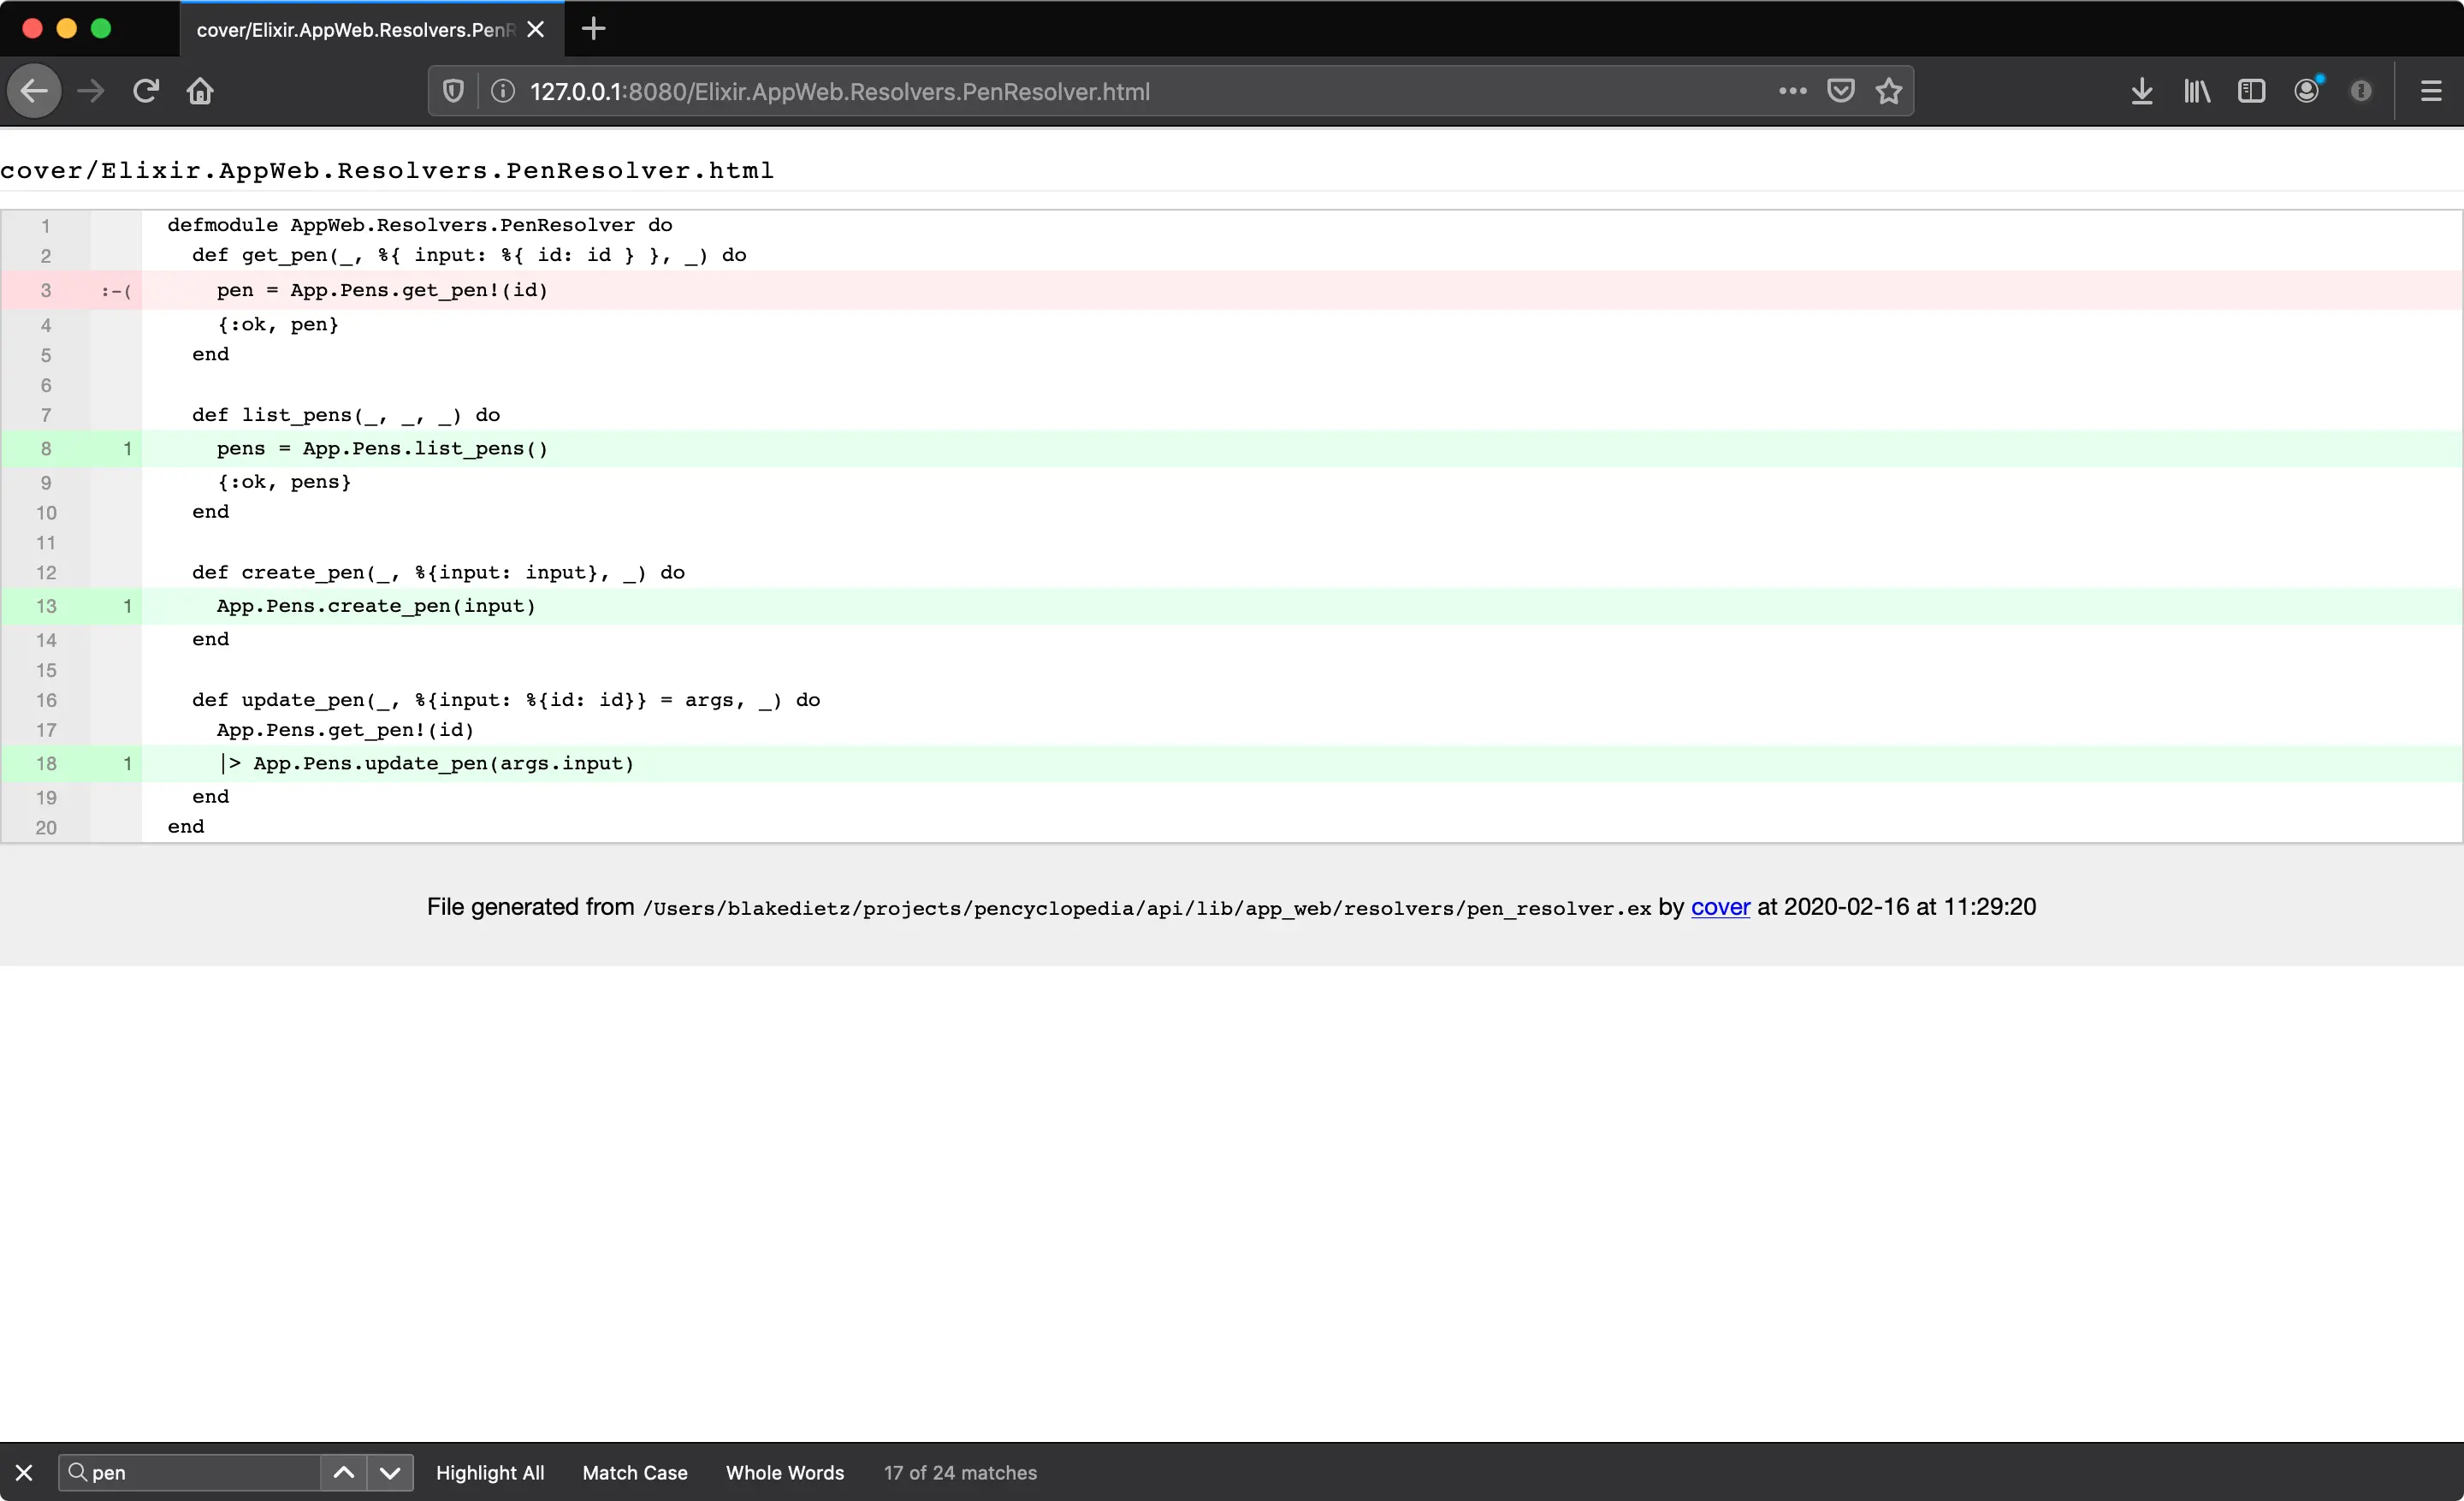Show the sidebars icon
The width and height of the screenshot is (2464, 1501).
pyautogui.click(x=2251, y=91)
